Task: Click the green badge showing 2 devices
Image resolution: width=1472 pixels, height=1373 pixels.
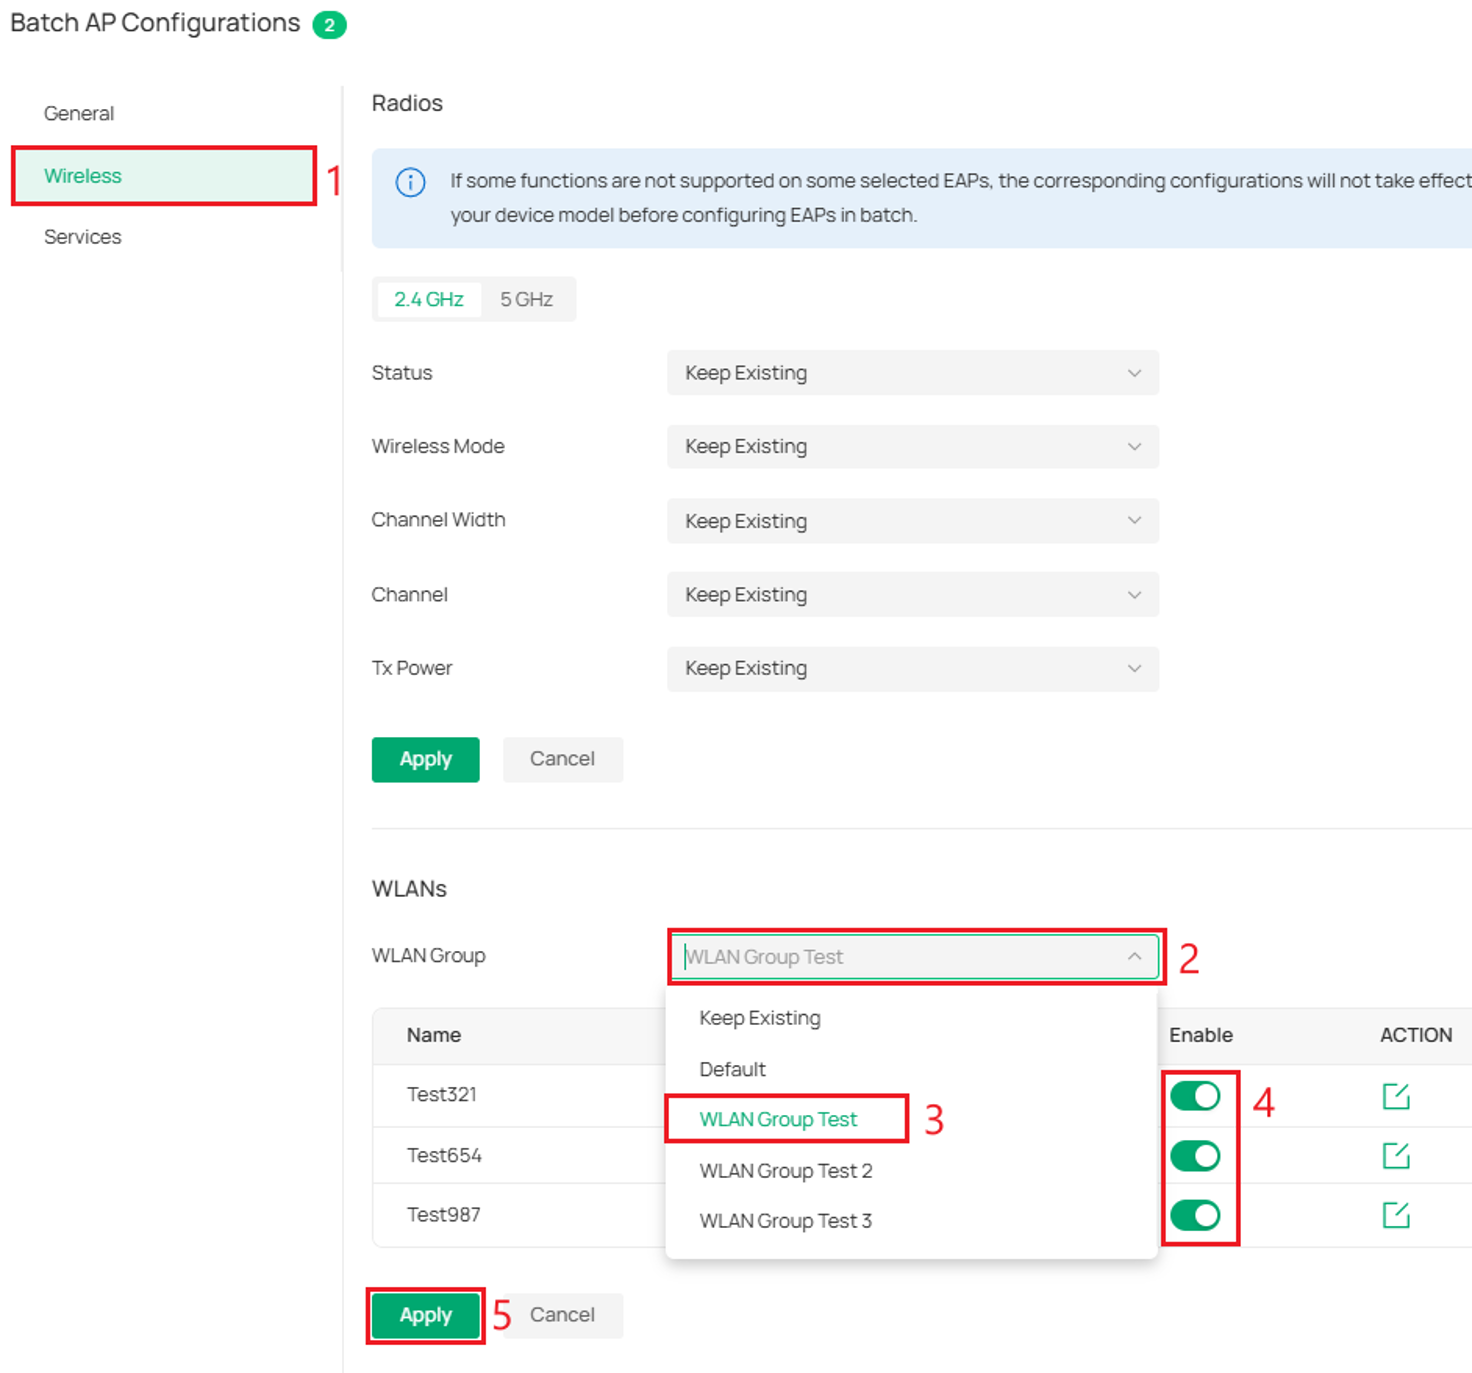Action: 329,25
